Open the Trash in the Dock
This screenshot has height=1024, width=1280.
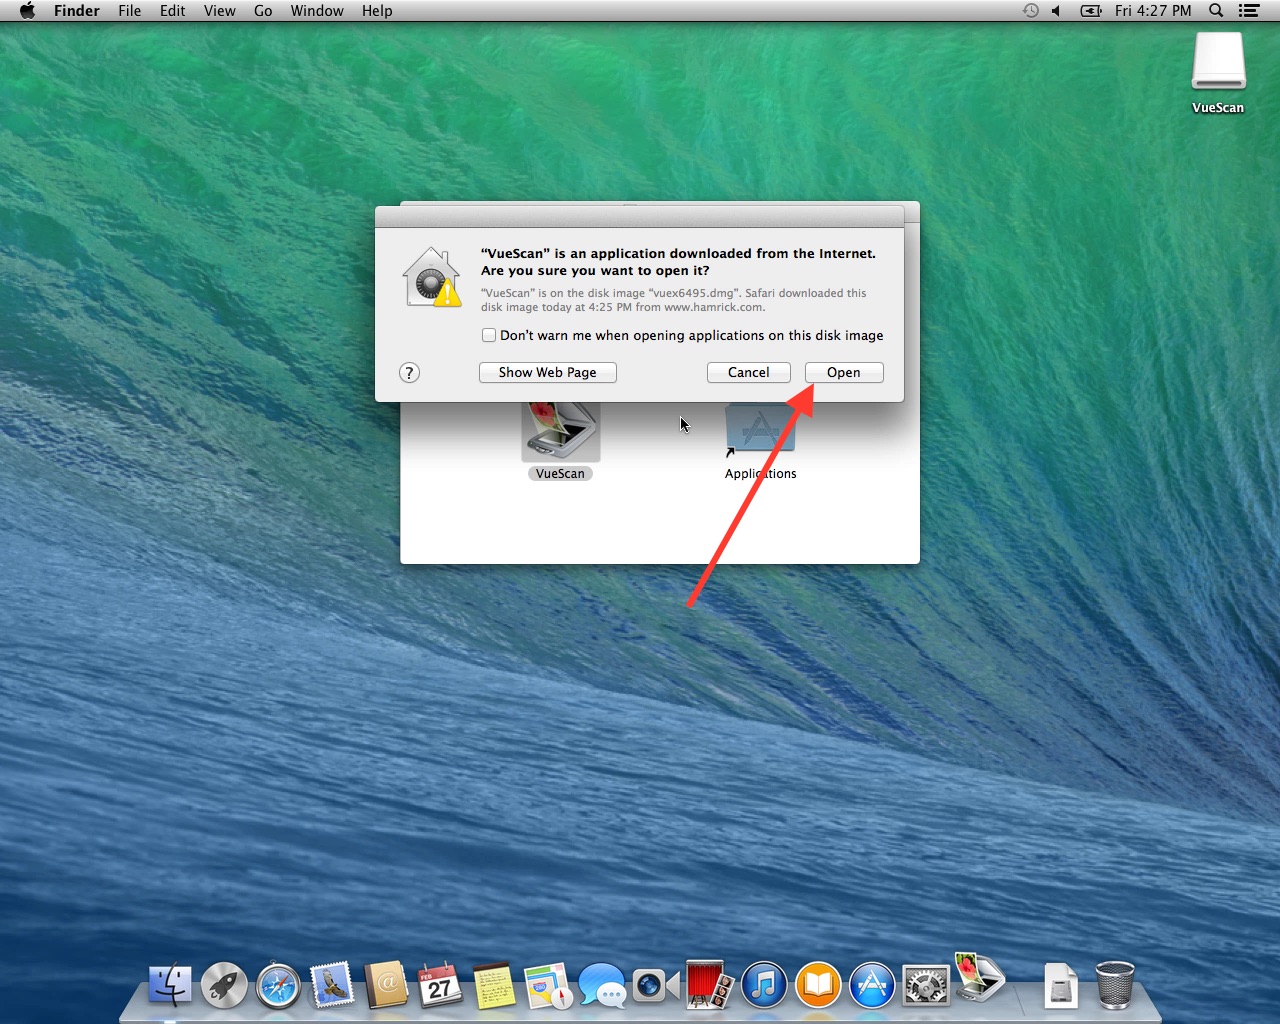(x=1115, y=986)
